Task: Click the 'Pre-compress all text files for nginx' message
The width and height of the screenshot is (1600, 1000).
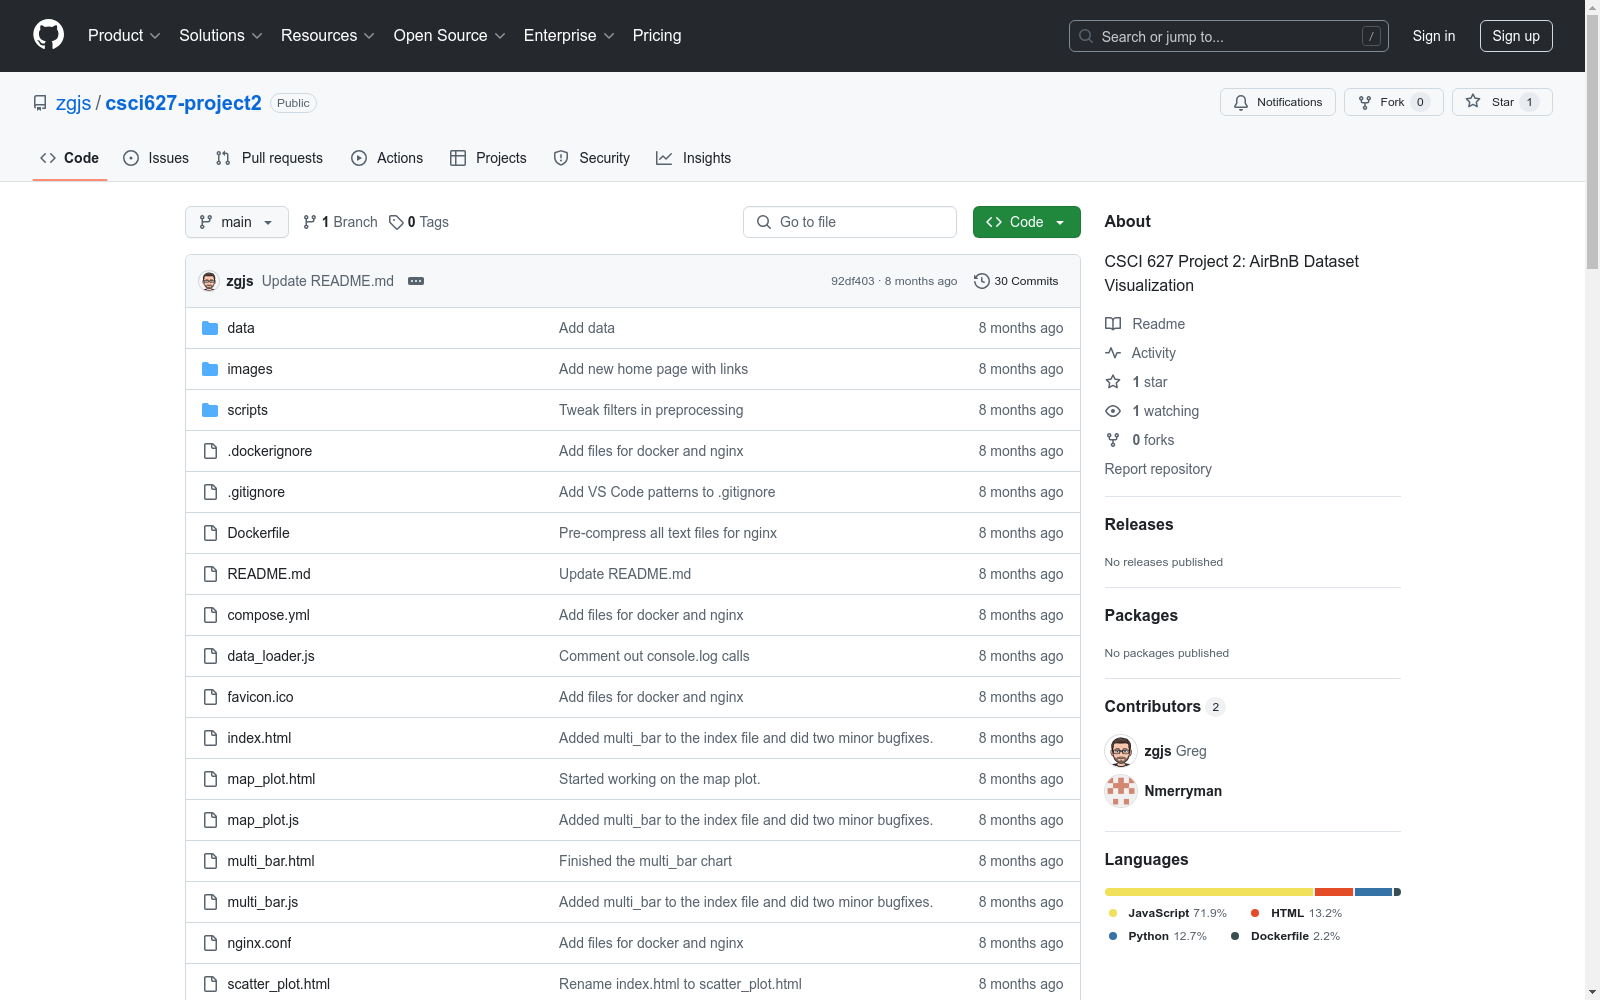Action: [x=668, y=533]
